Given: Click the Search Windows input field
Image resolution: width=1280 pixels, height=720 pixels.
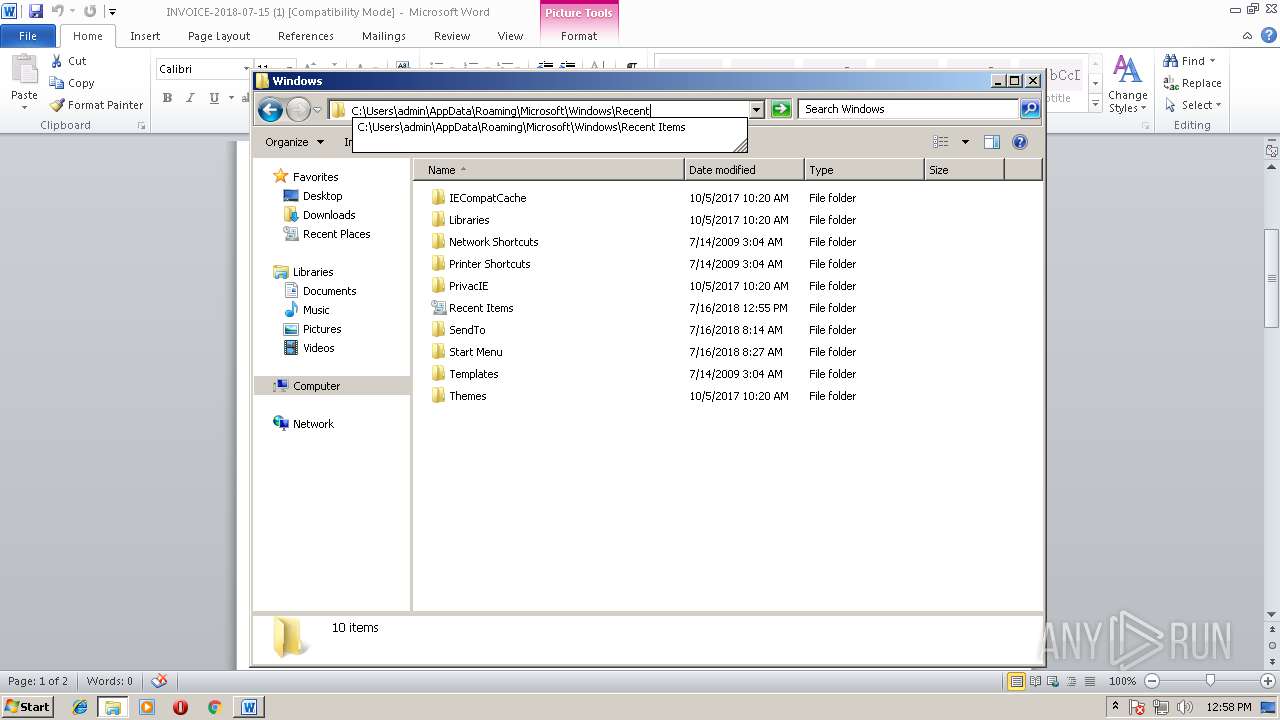Looking at the screenshot, I should (x=909, y=109).
